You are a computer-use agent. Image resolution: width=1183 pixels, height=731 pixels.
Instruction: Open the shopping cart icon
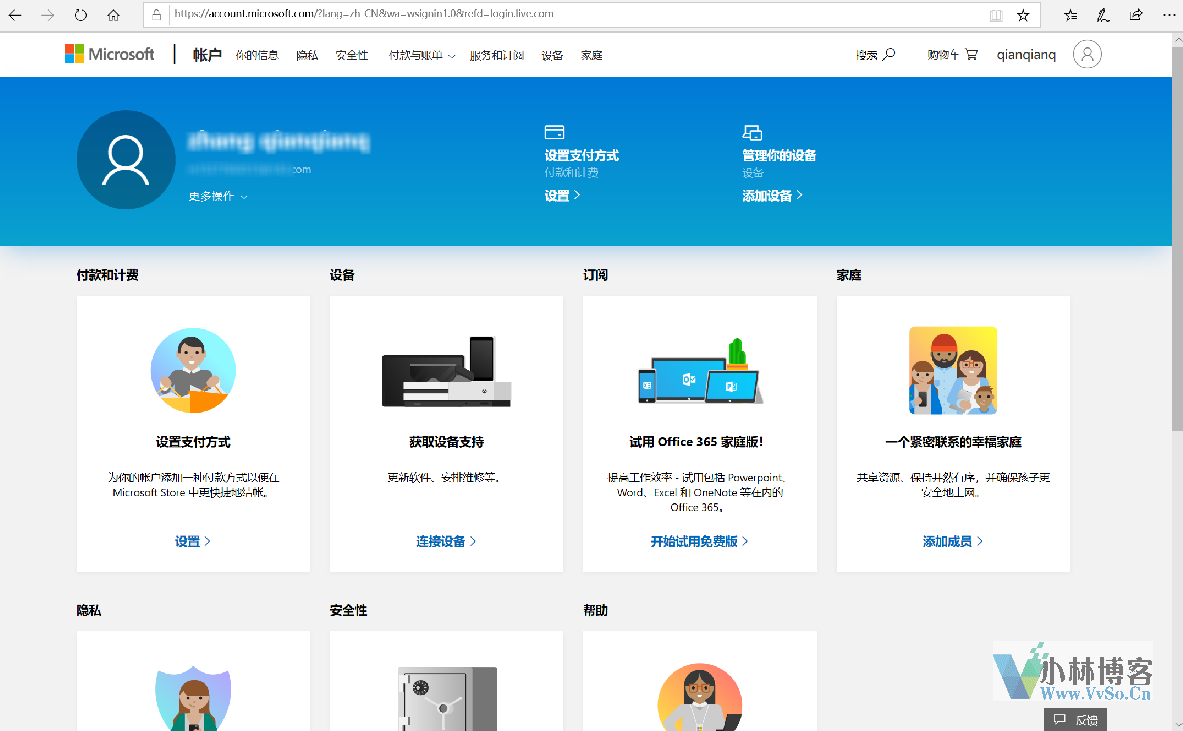[972, 54]
